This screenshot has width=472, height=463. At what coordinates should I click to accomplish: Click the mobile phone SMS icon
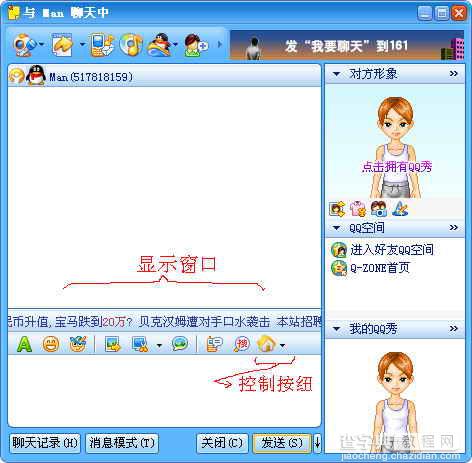(102, 44)
